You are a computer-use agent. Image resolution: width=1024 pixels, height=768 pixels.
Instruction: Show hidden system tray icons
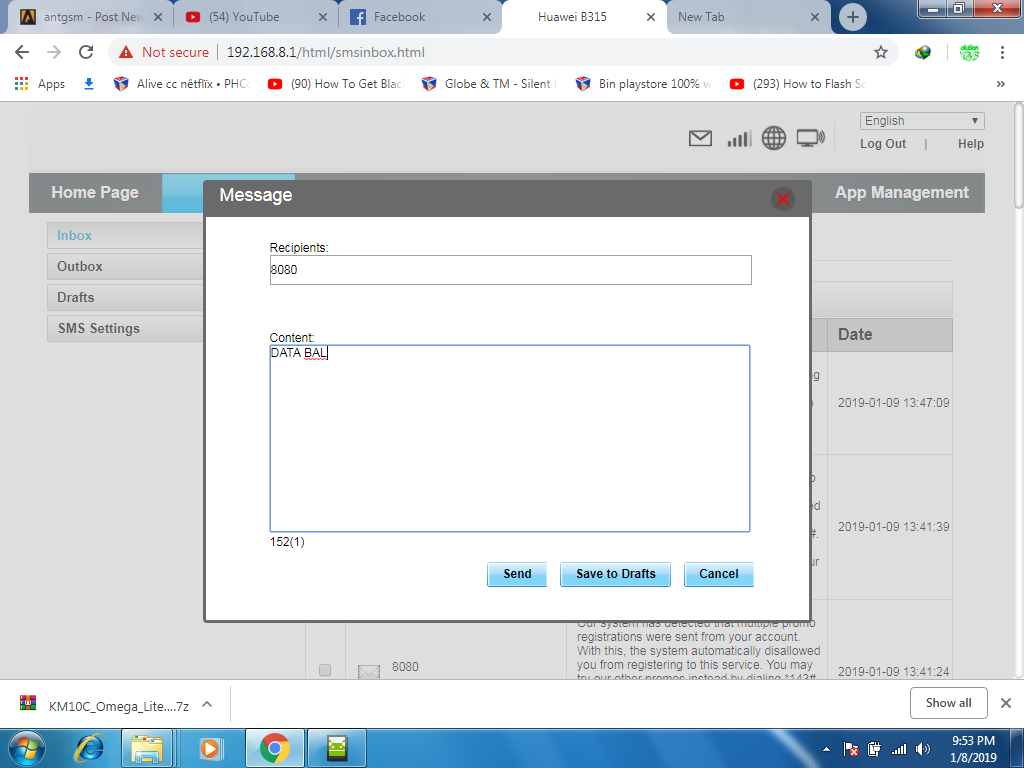[x=826, y=749]
